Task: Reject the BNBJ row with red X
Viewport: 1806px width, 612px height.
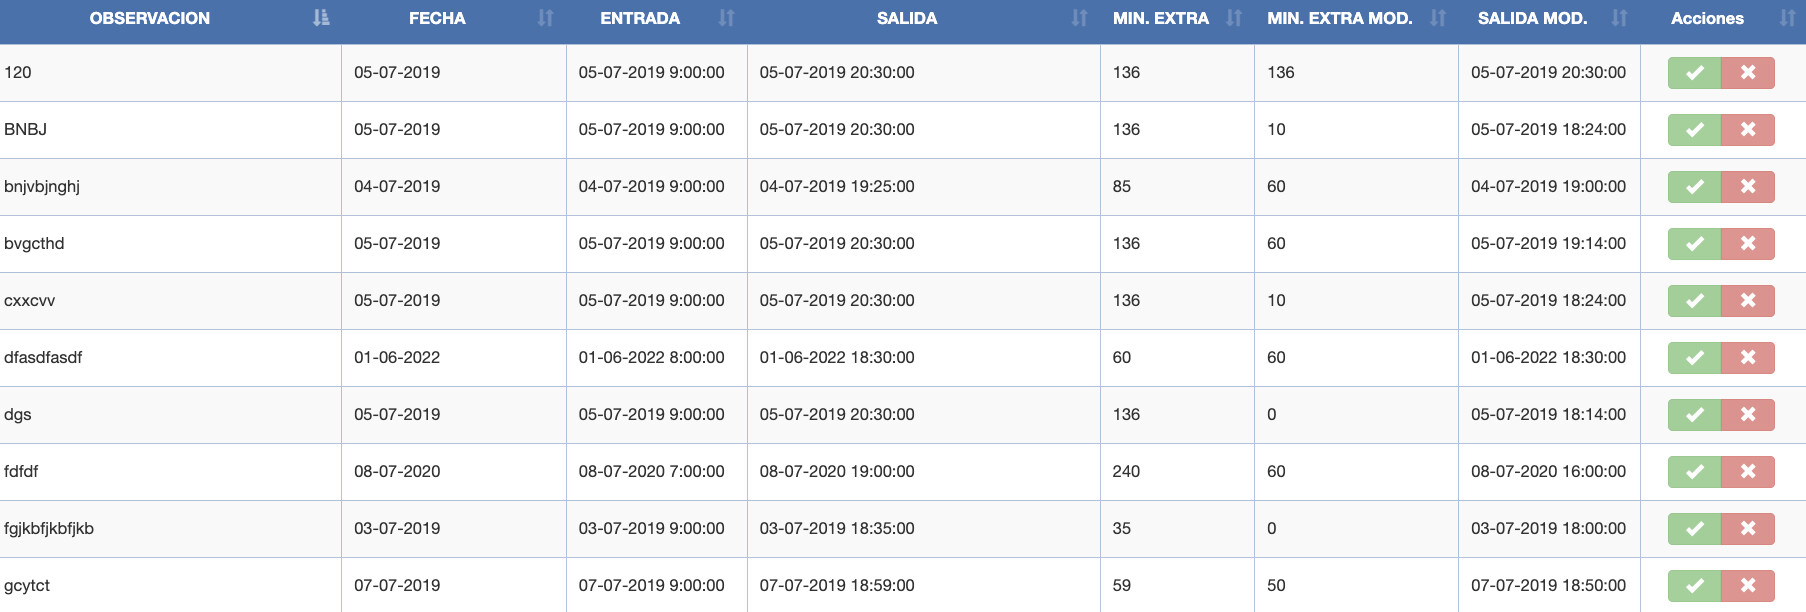Action: pyautogui.click(x=1748, y=130)
